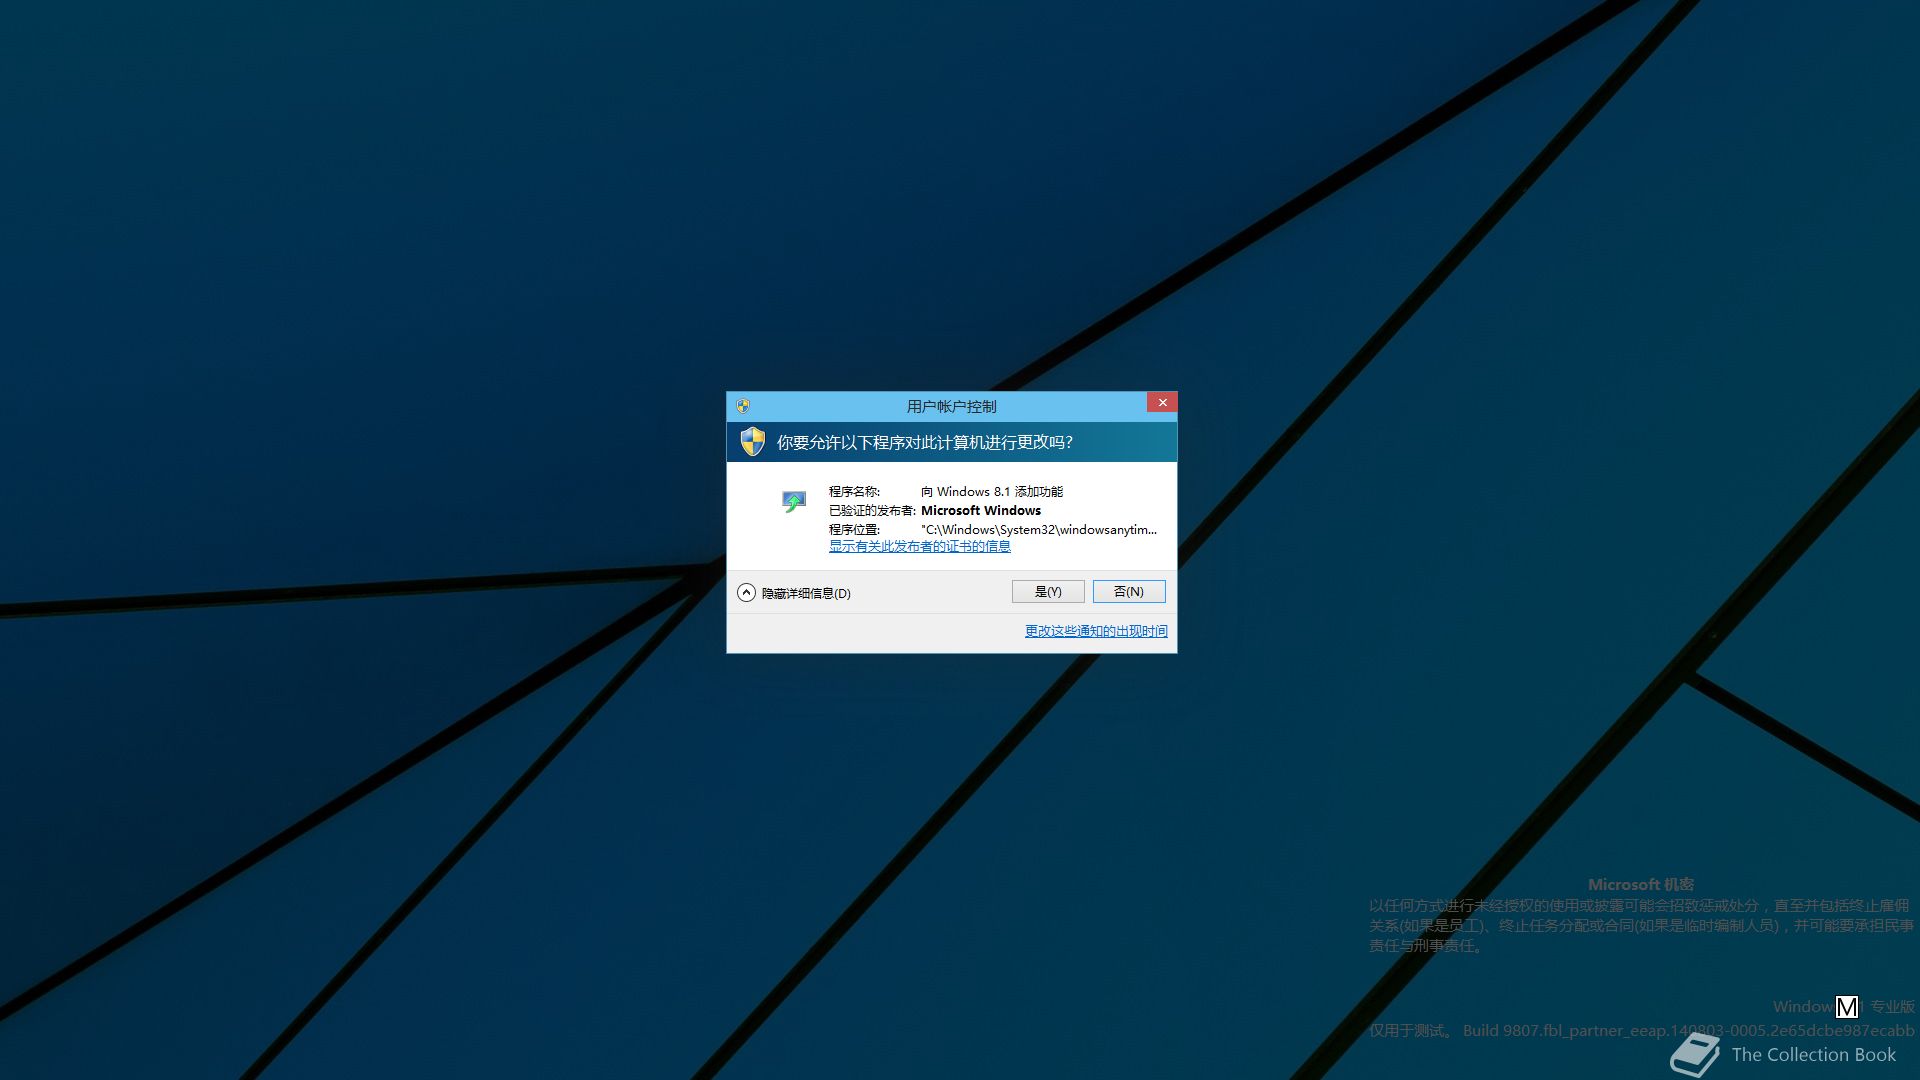Click the program path C:\Windows\System32\windowsanytim...

pyautogui.click(x=1038, y=529)
